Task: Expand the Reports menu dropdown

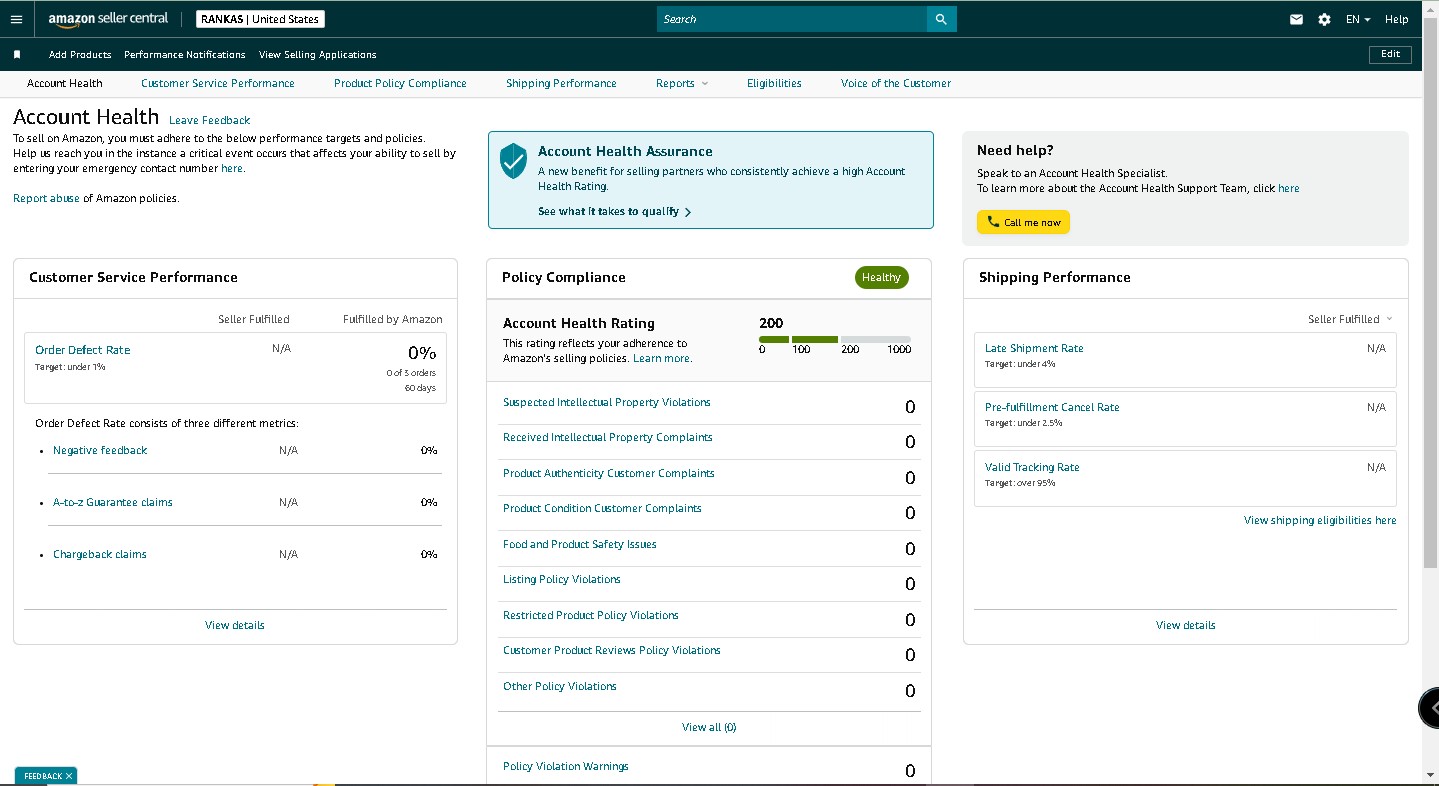Action: tap(682, 83)
